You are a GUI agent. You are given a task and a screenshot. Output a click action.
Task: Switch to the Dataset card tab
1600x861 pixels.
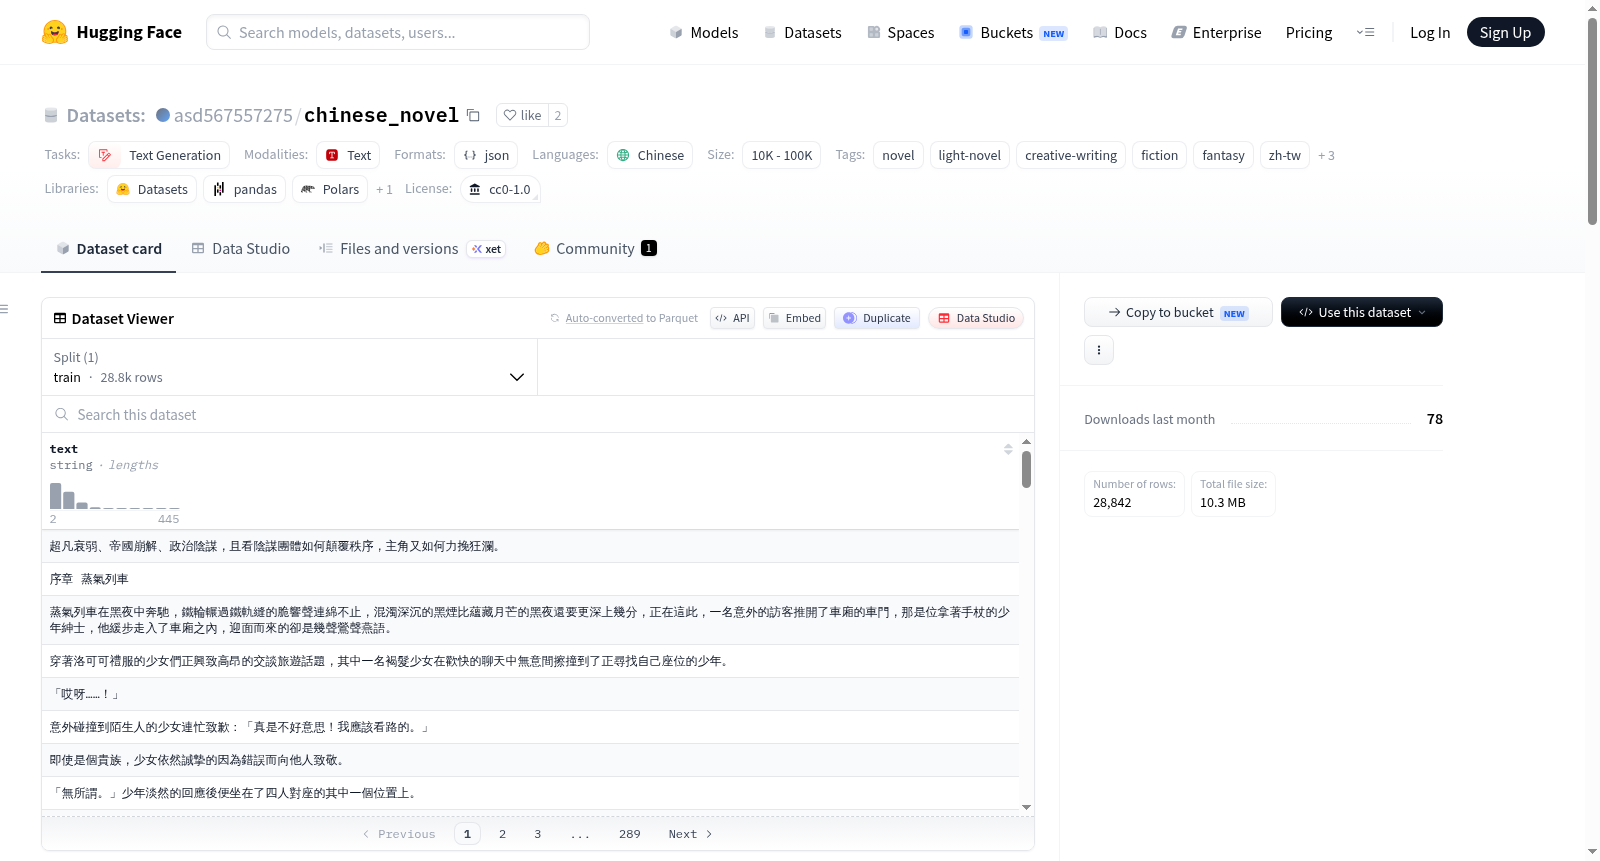109,249
